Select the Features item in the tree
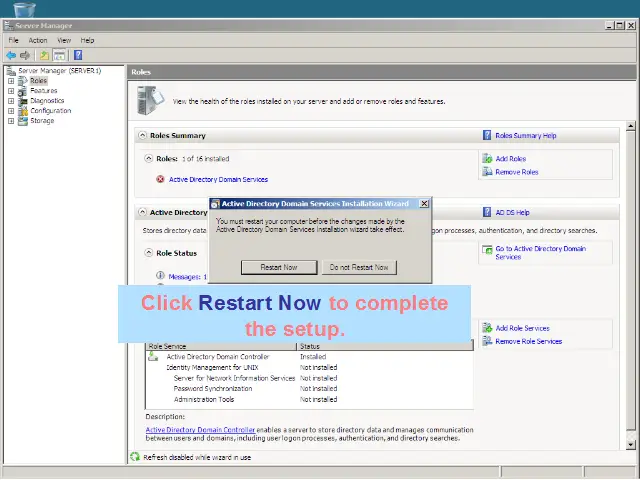This screenshot has width=640, height=480. 44,91
